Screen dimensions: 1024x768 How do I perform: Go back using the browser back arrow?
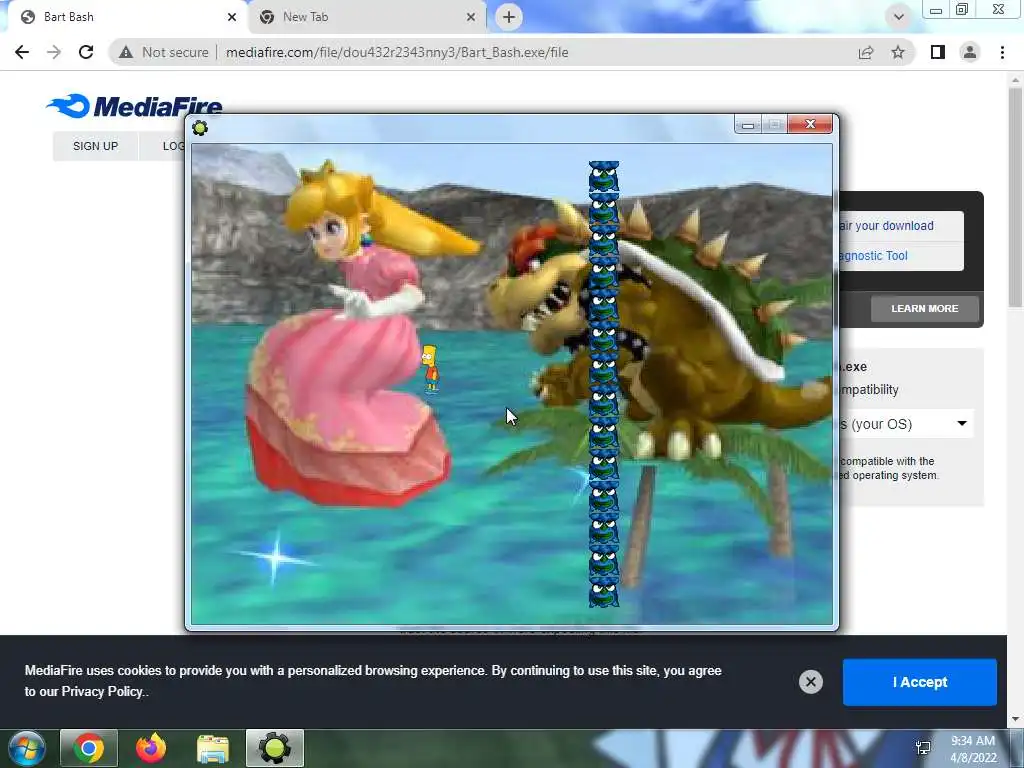click(x=22, y=52)
